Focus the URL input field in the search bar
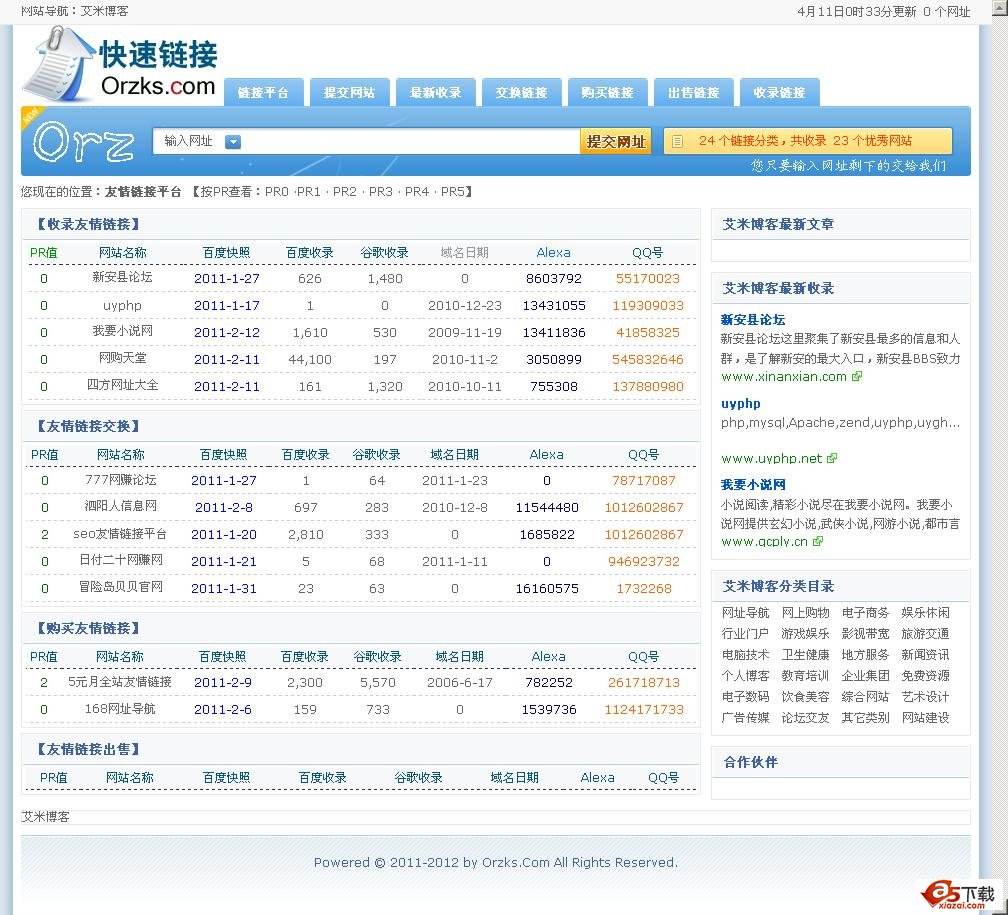Image resolution: width=1008 pixels, height=915 pixels. [410, 142]
